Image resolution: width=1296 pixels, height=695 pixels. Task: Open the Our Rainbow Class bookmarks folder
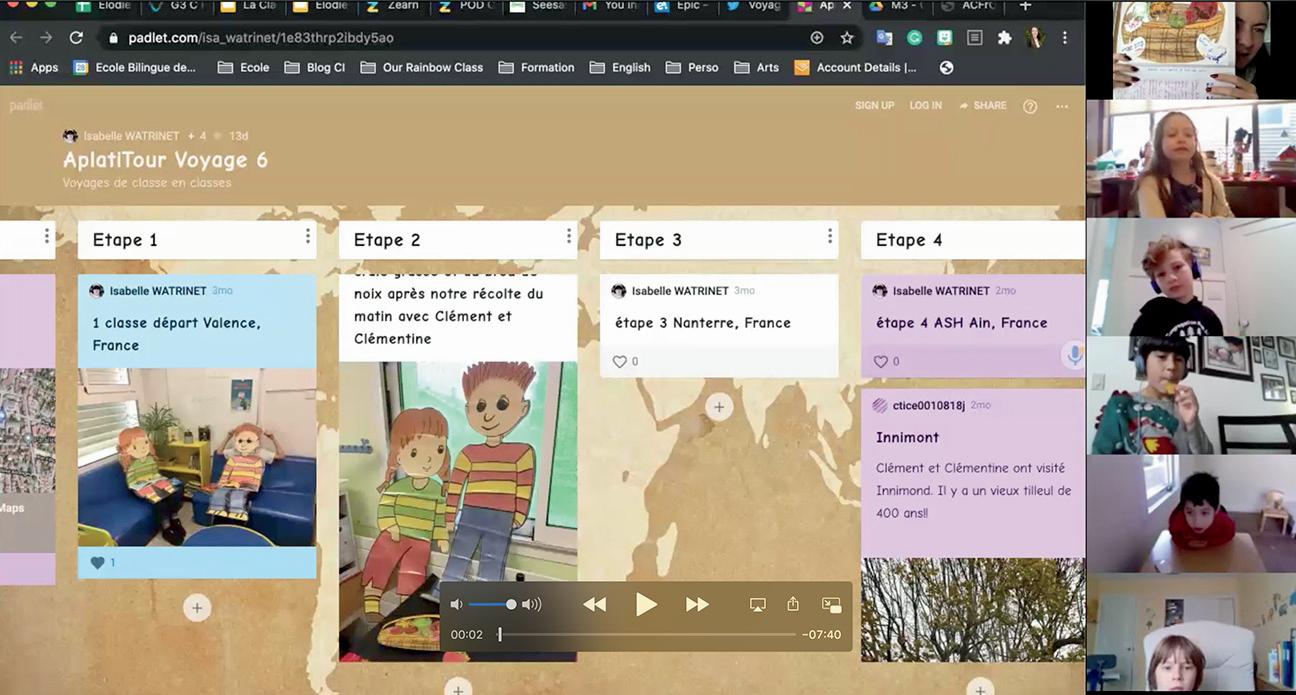coord(421,67)
